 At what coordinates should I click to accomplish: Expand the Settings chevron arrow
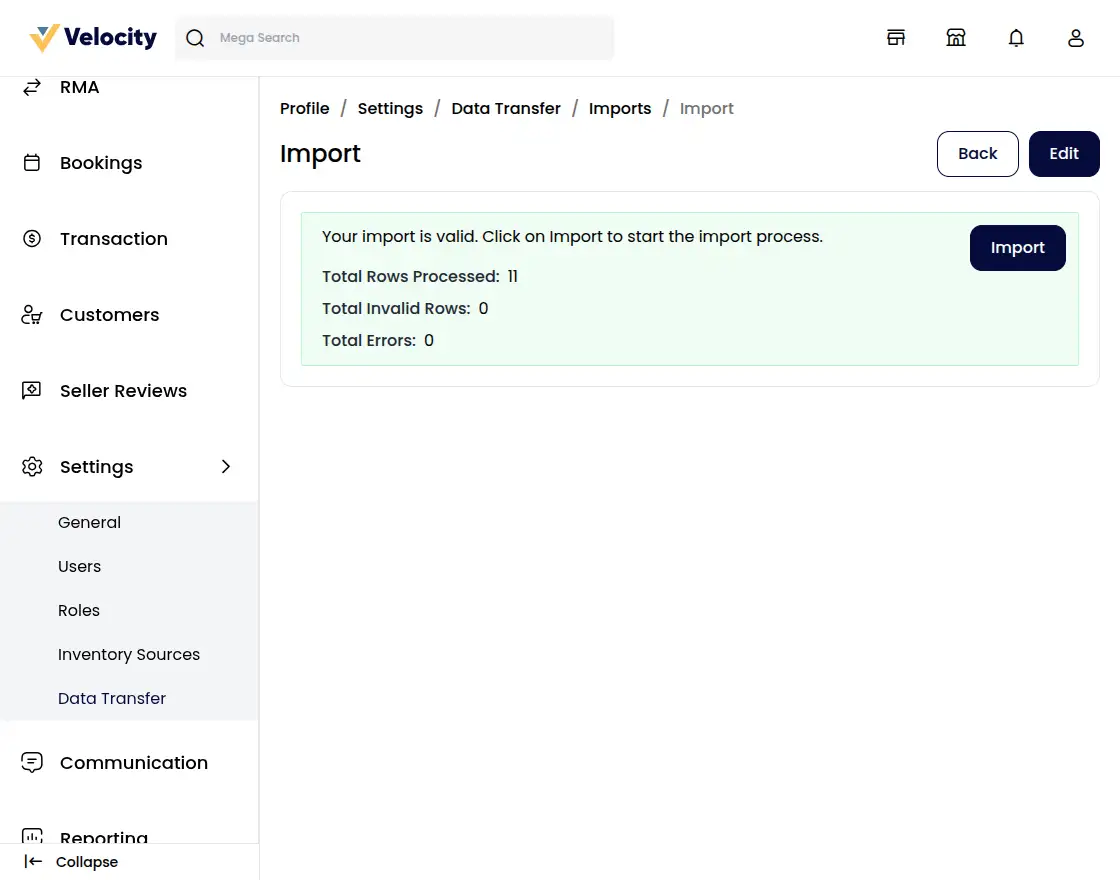[x=226, y=467]
